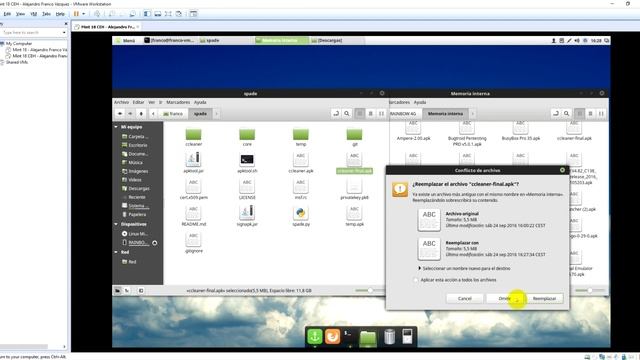This screenshot has width=640, height=360.
Task: Adjust the zoom slider in Memoria interna window
Action: (589, 290)
